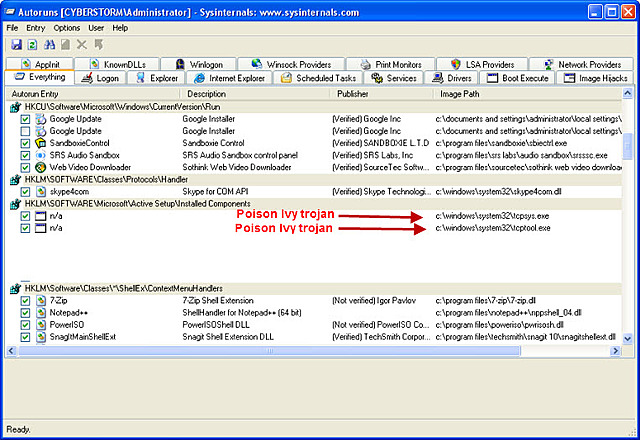This screenshot has height=440, width=640.
Task: Sort by Publisher column header
Action: pyautogui.click(x=382, y=94)
